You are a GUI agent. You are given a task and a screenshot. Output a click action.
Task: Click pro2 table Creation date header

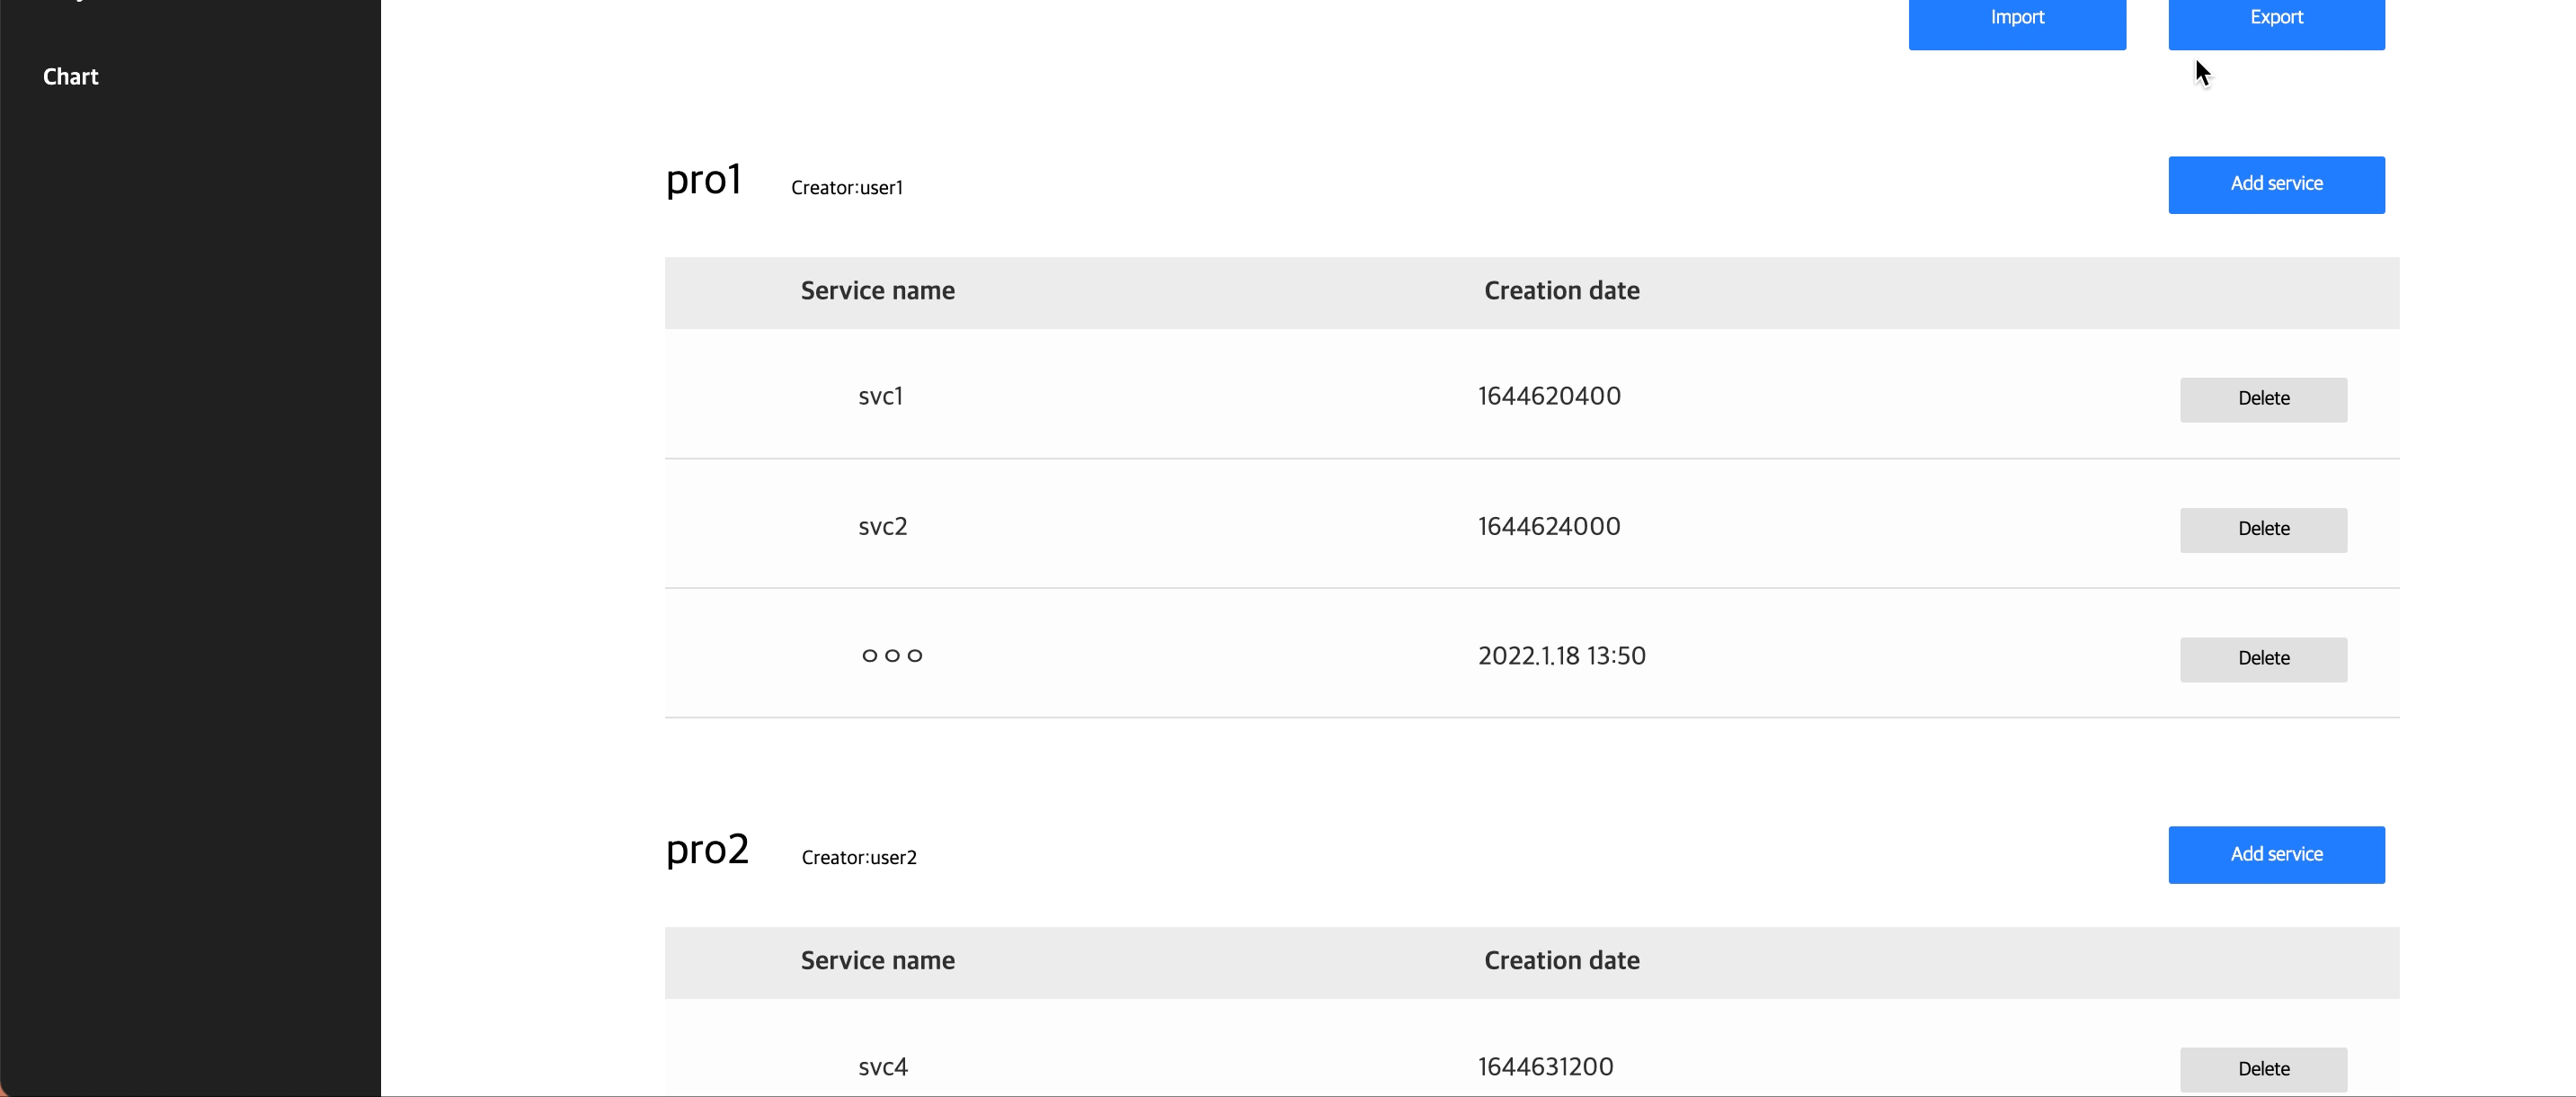click(1561, 961)
